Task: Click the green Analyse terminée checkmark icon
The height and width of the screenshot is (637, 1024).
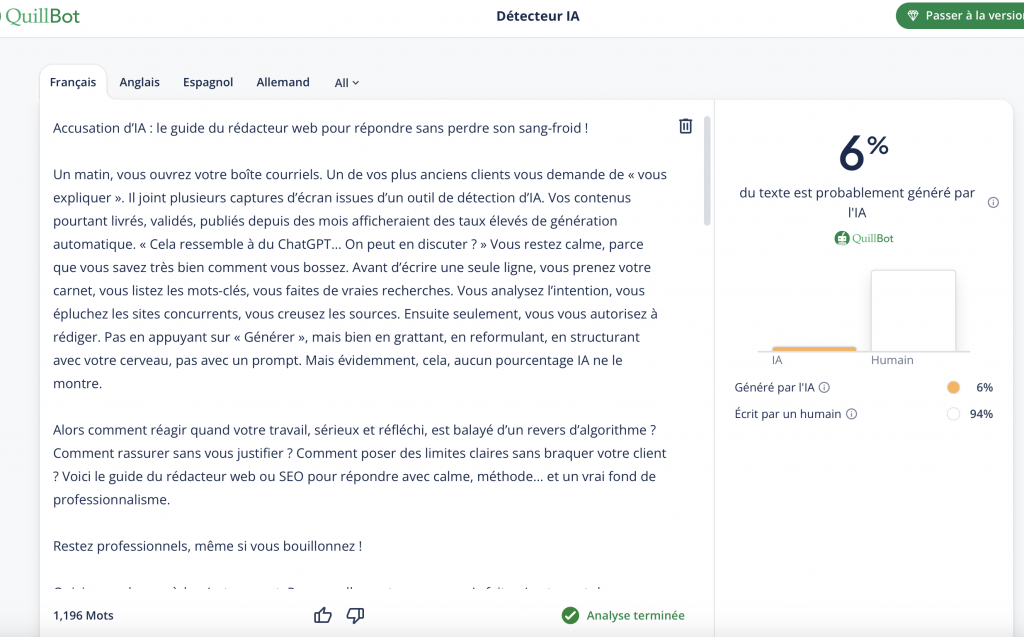Action: point(570,615)
